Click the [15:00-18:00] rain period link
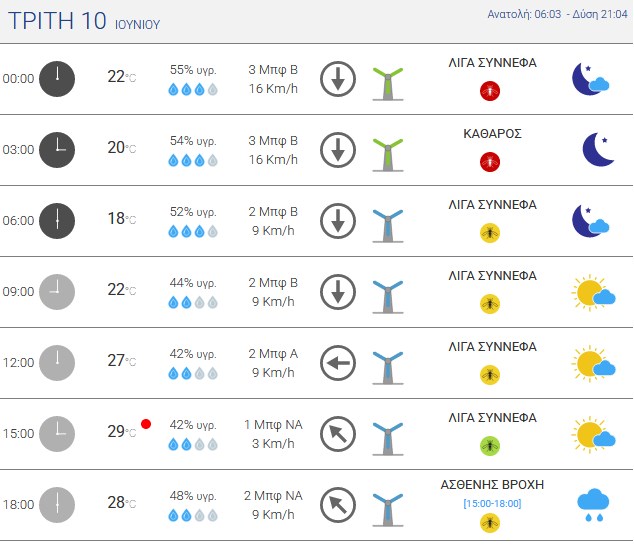634x545 pixels. (492, 503)
